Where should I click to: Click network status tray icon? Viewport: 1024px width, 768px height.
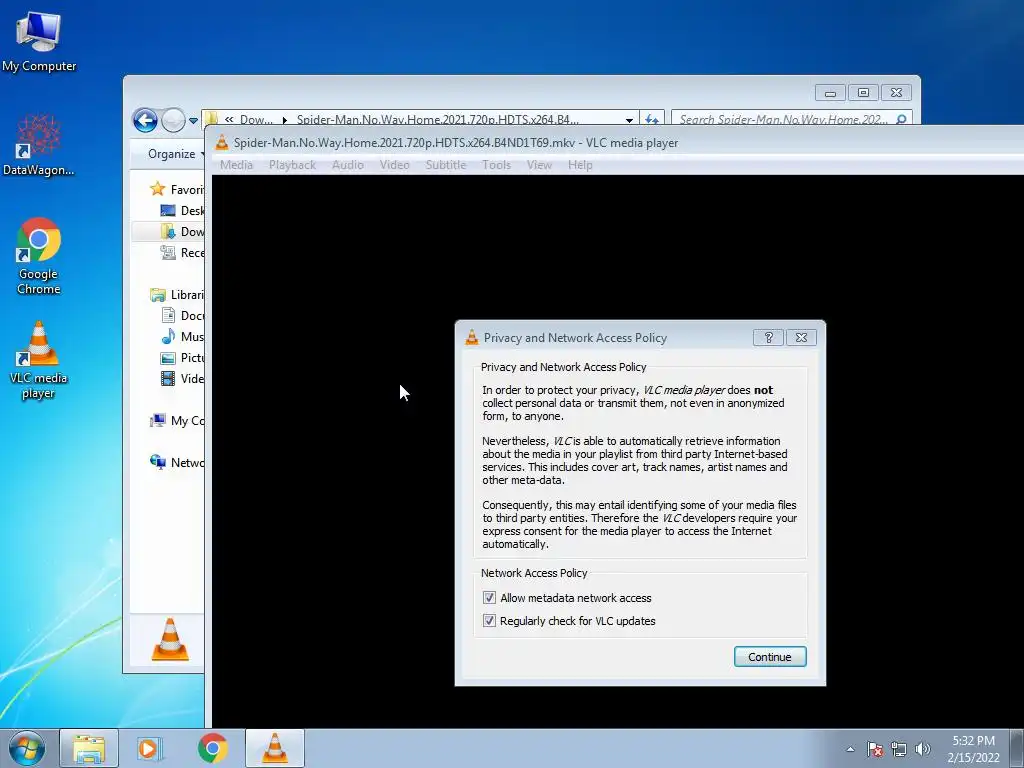click(899, 749)
